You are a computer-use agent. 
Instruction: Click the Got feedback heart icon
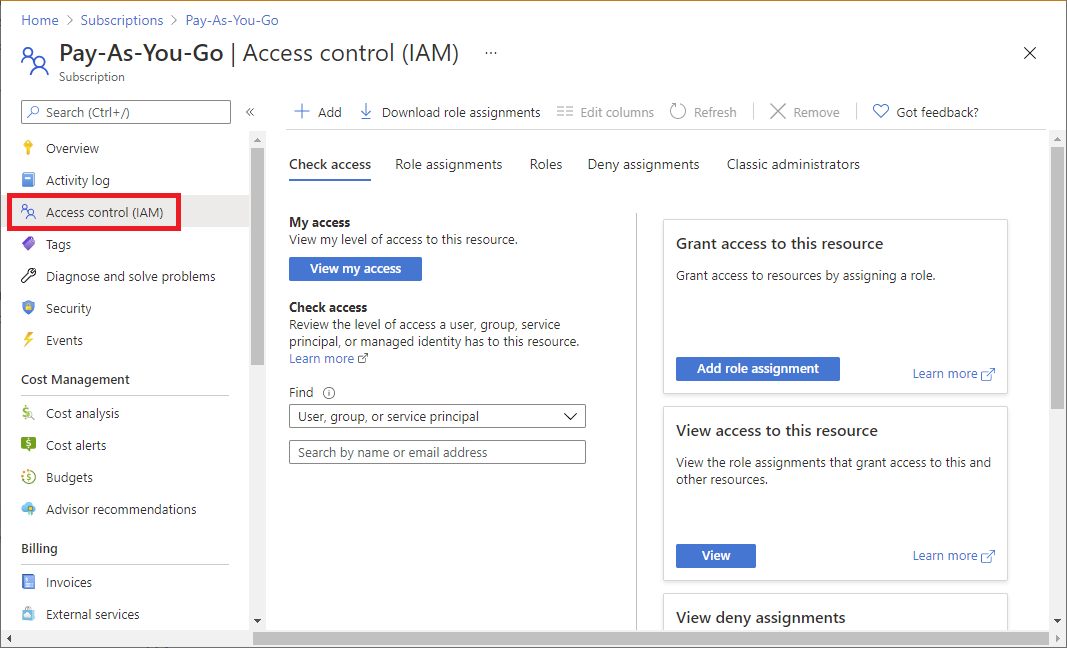(x=881, y=111)
